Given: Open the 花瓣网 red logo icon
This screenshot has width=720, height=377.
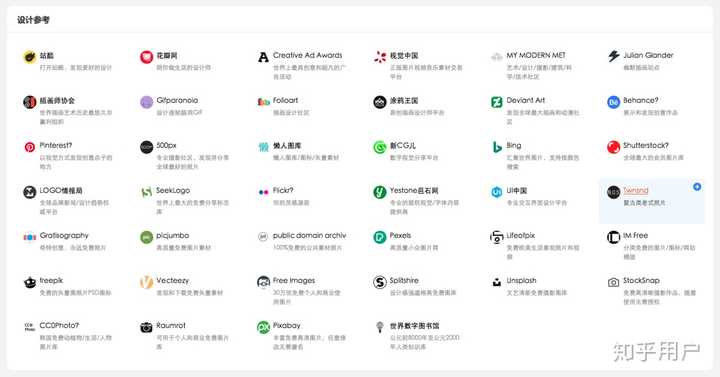Looking at the screenshot, I should point(146,57).
